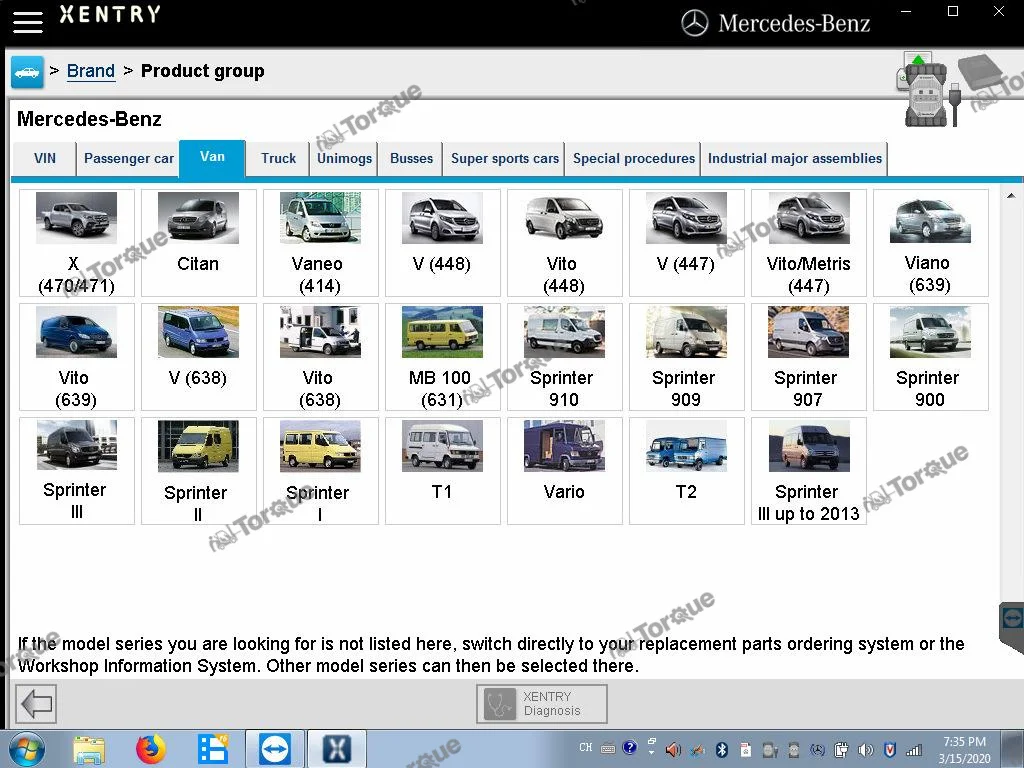Select the Sprinter I tile
The width and height of the screenshot is (1024, 768).
click(x=320, y=471)
